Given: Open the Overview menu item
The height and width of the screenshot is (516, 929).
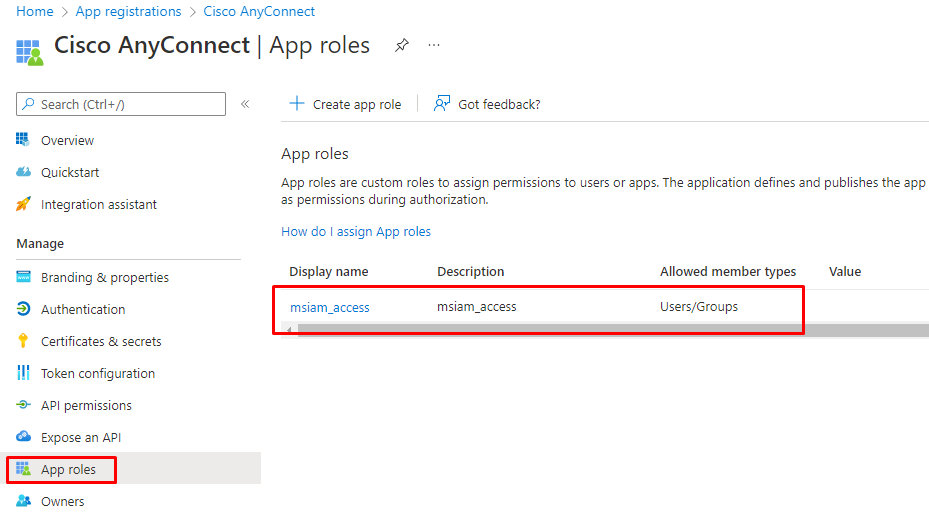Looking at the screenshot, I should (x=67, y=141).
